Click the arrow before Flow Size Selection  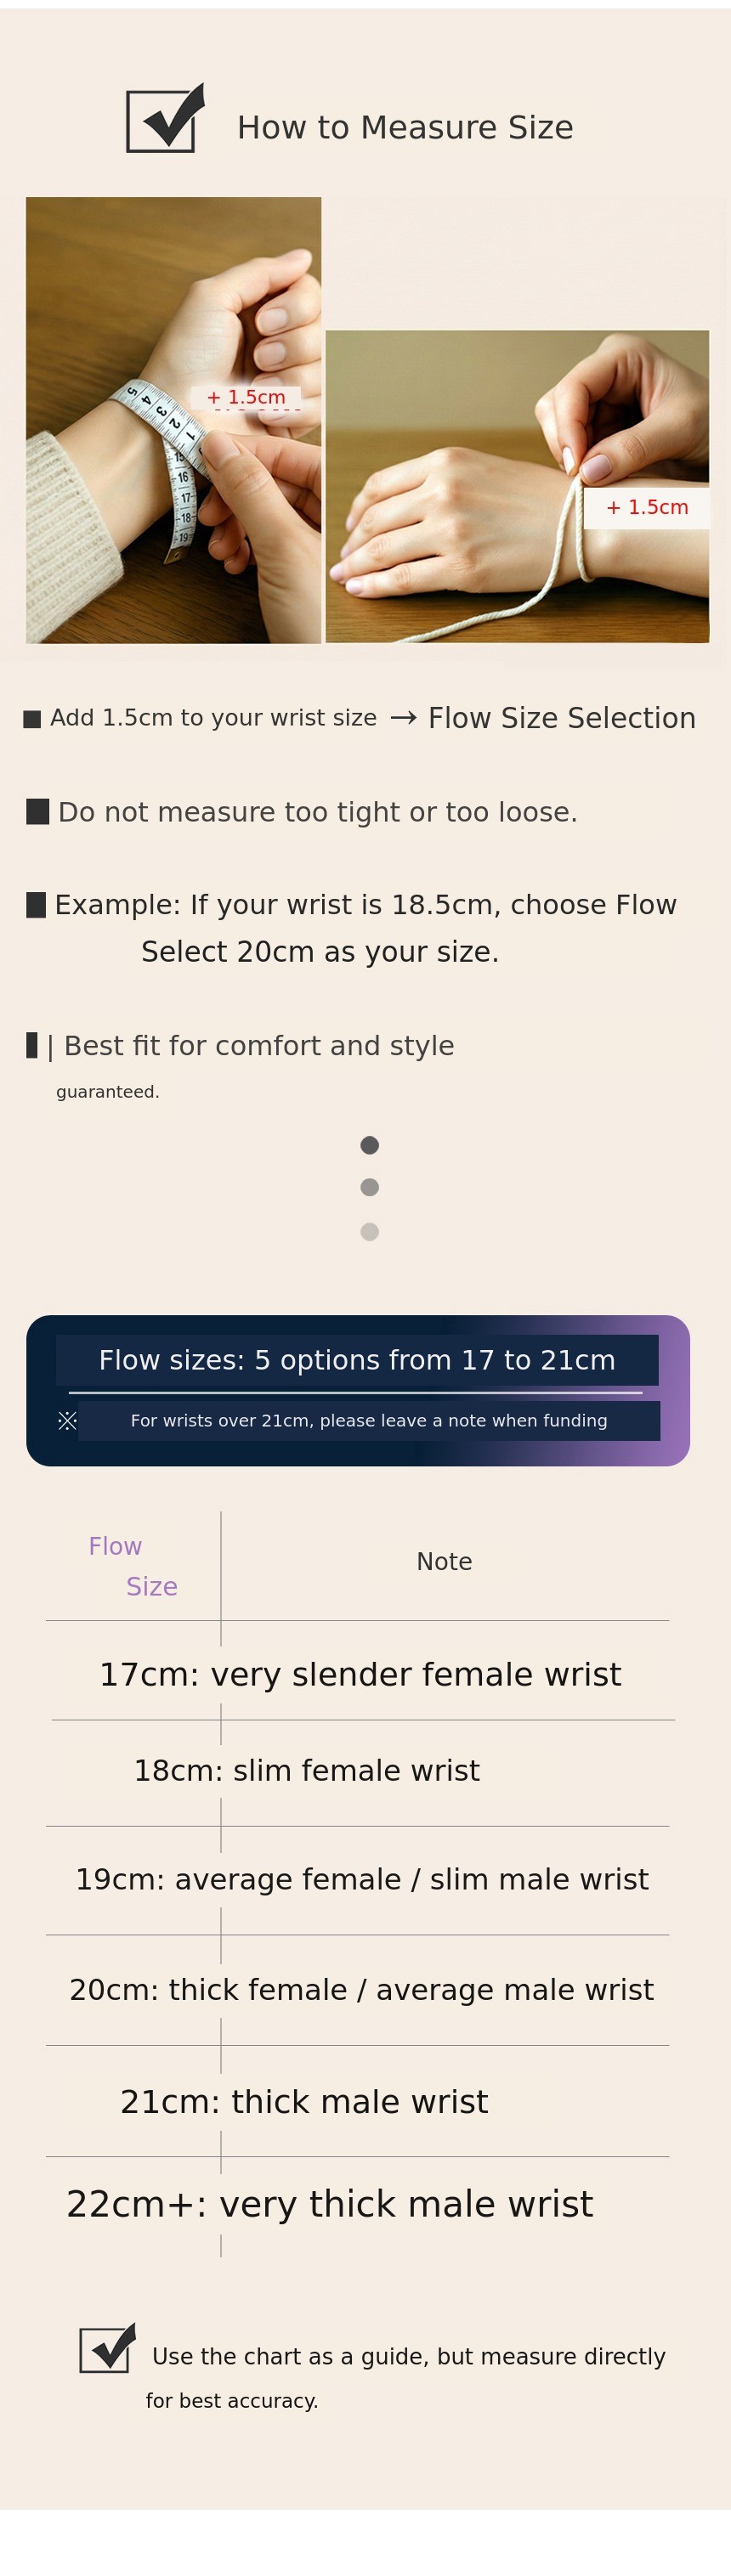click(403, 718)
